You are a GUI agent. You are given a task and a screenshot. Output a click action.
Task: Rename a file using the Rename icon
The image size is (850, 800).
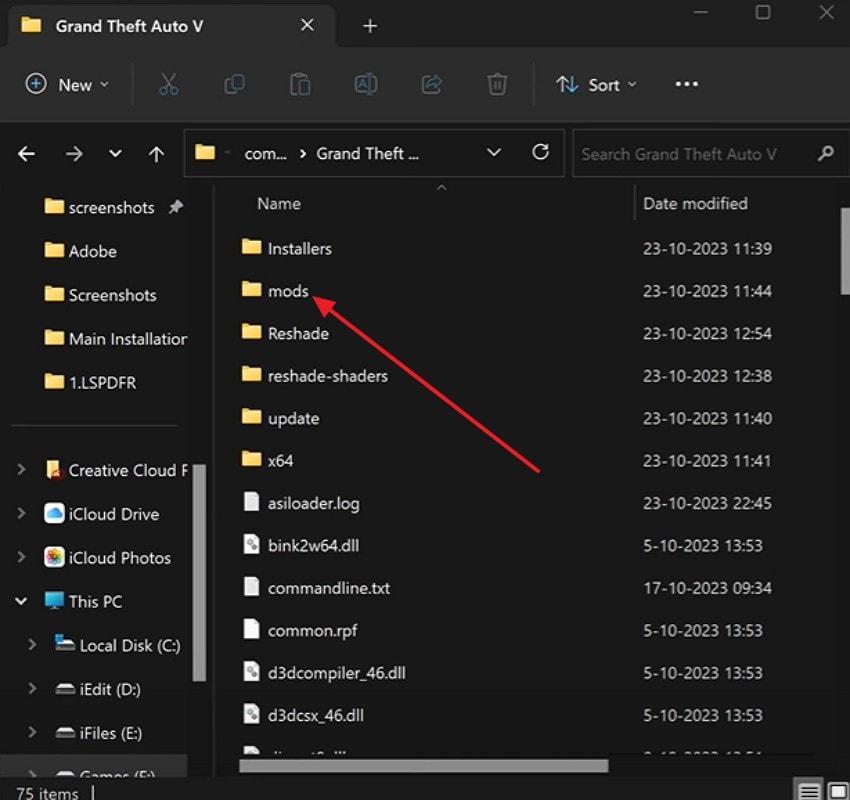tap(365, 84)
